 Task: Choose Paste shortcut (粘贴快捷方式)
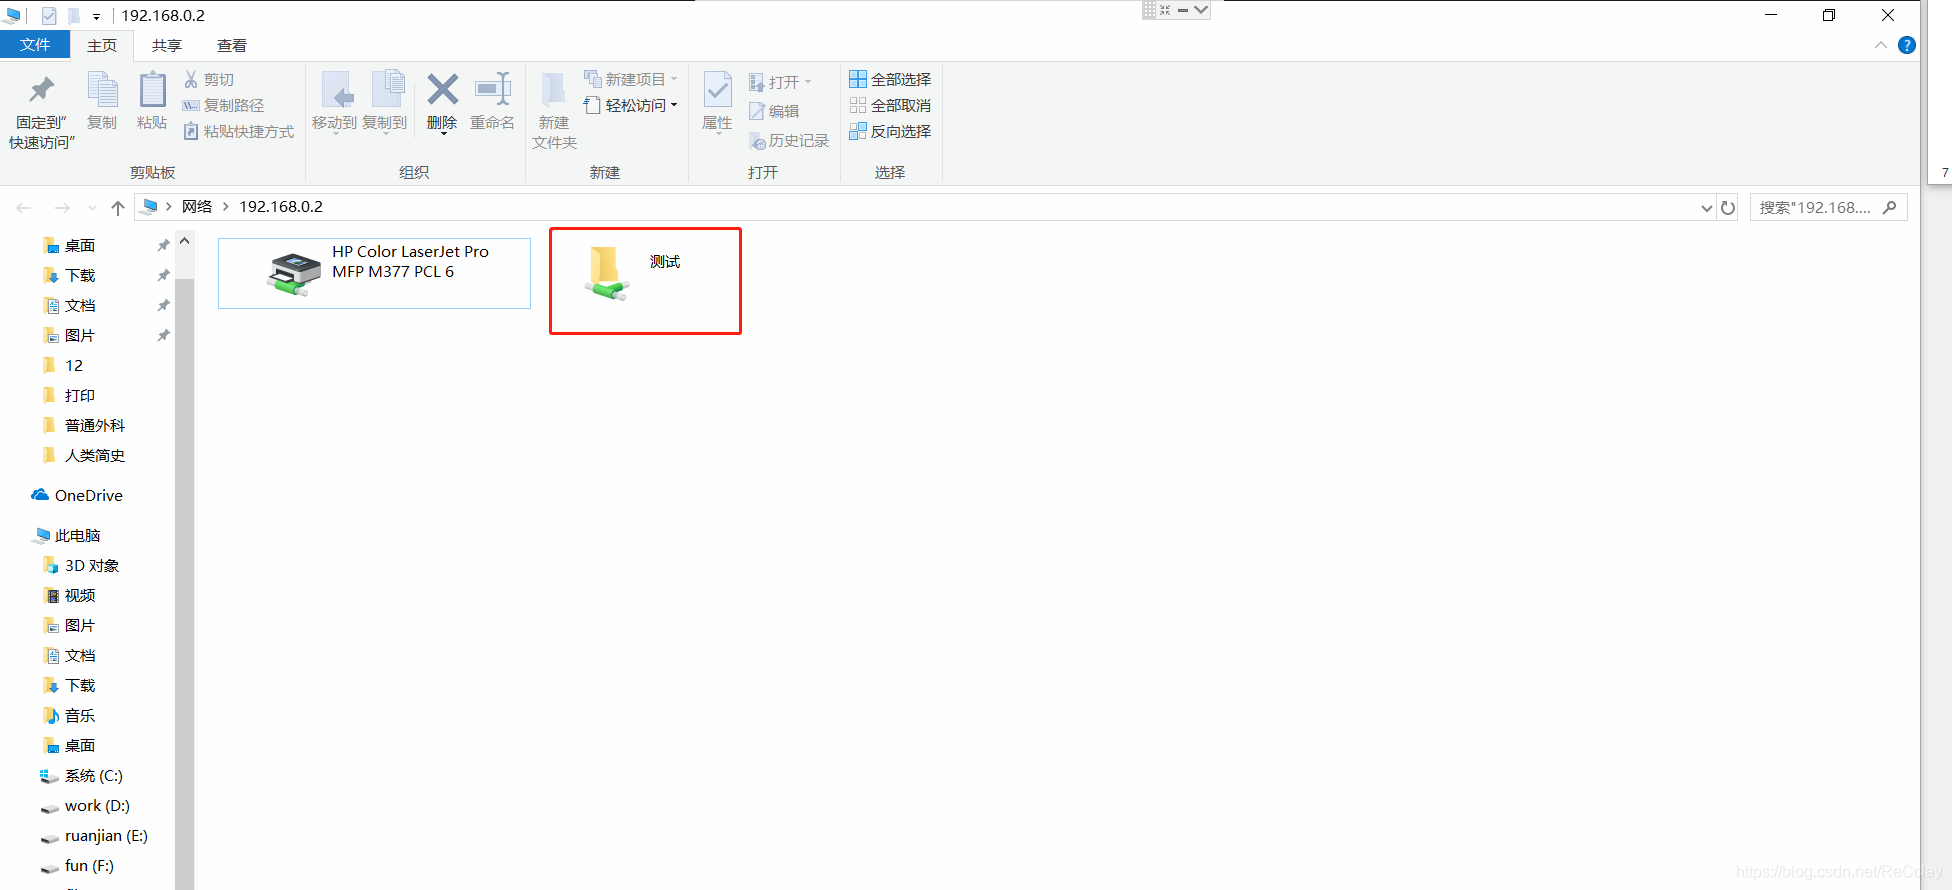238,131
